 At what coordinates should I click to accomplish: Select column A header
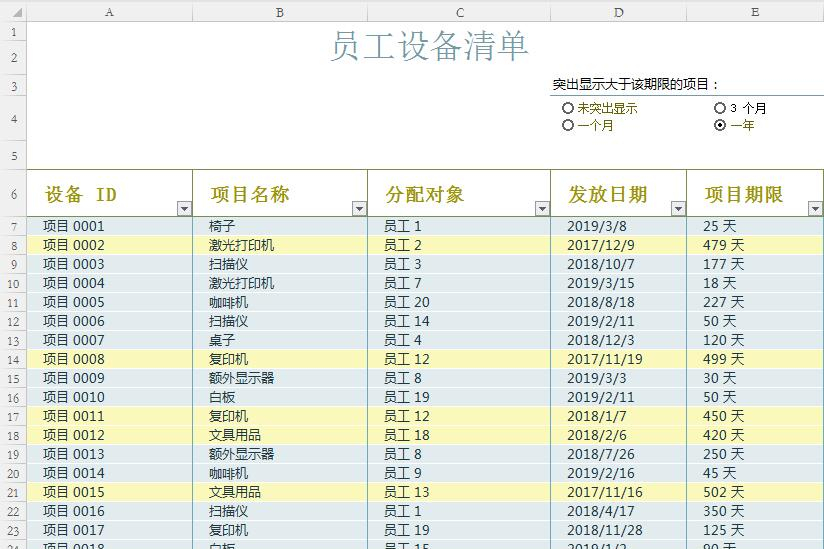[109, 12]
